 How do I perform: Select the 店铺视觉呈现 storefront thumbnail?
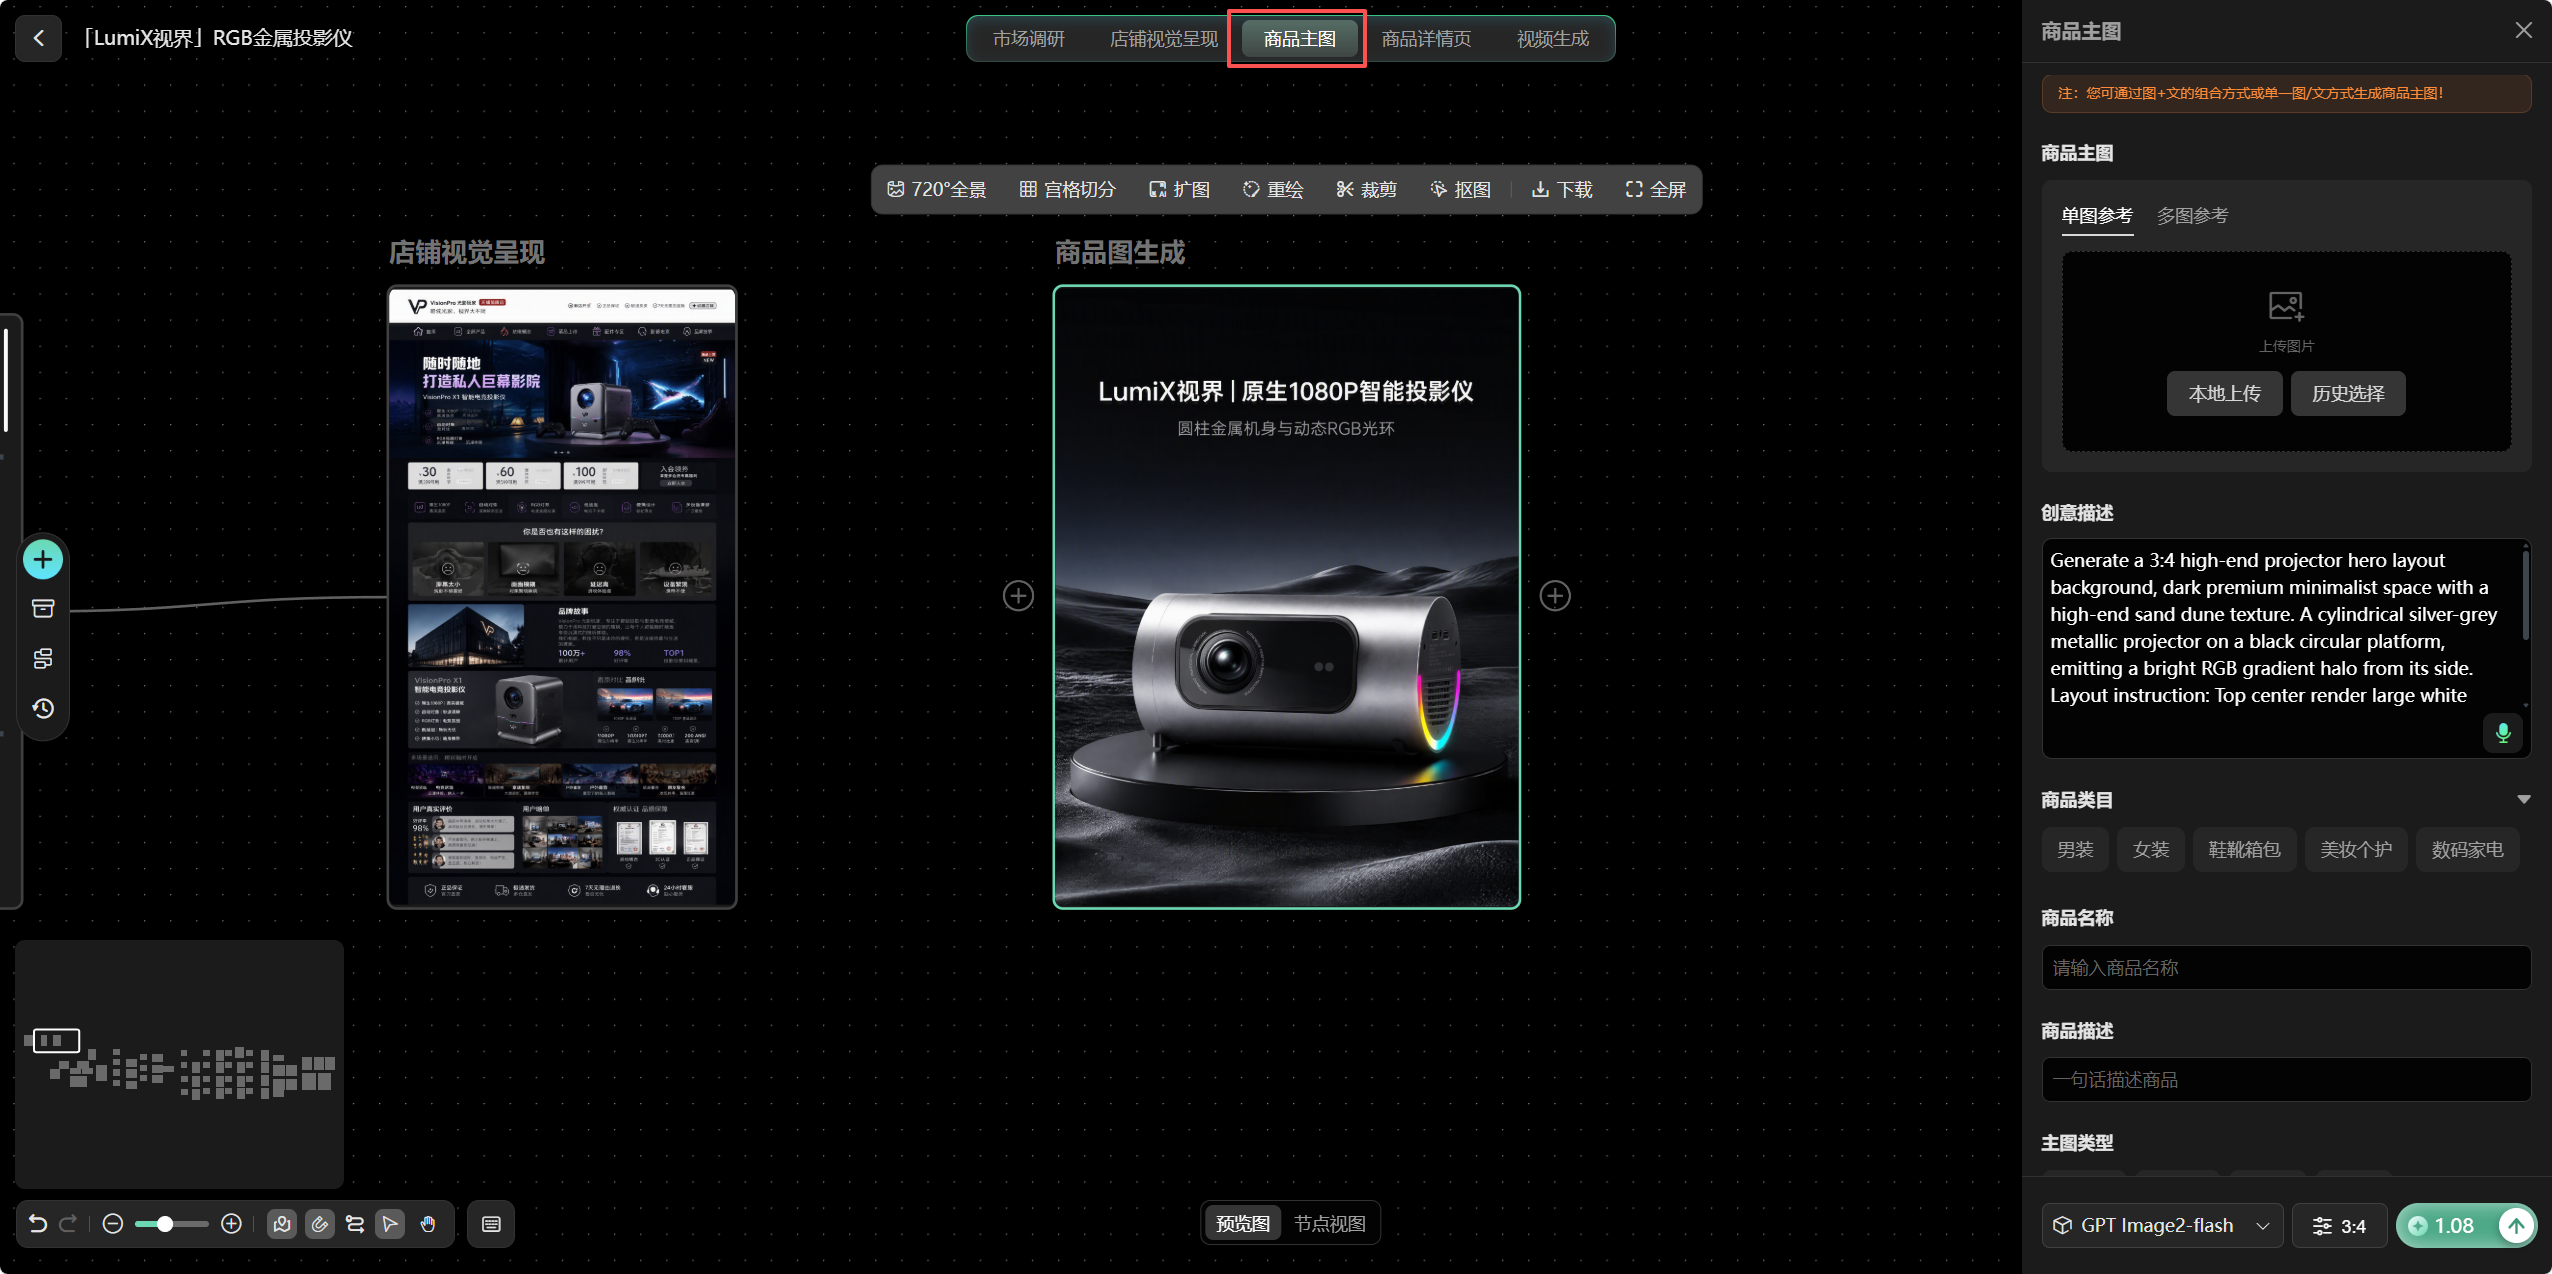tap(562, 597)
